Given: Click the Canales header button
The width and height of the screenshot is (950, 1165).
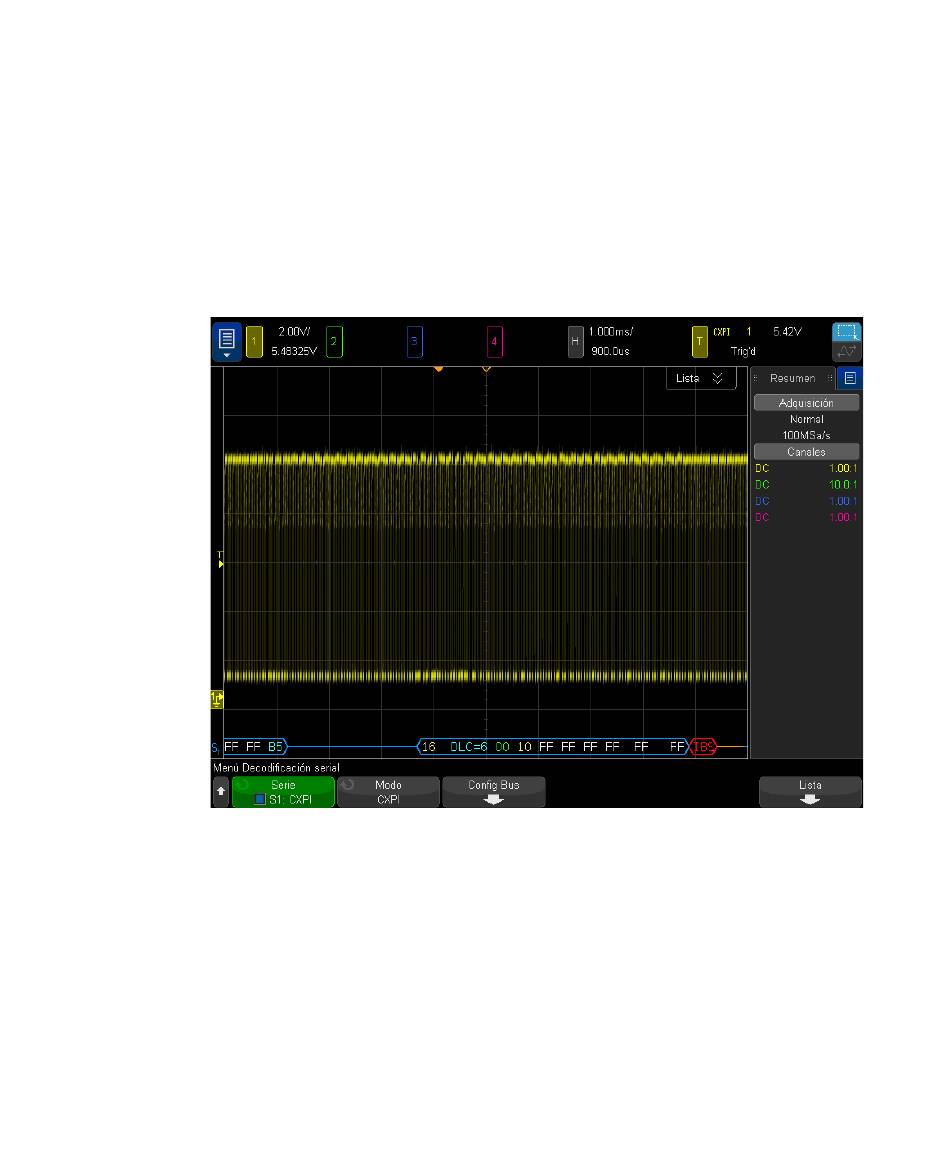Looking at the screenshot, I should point(806,452).
